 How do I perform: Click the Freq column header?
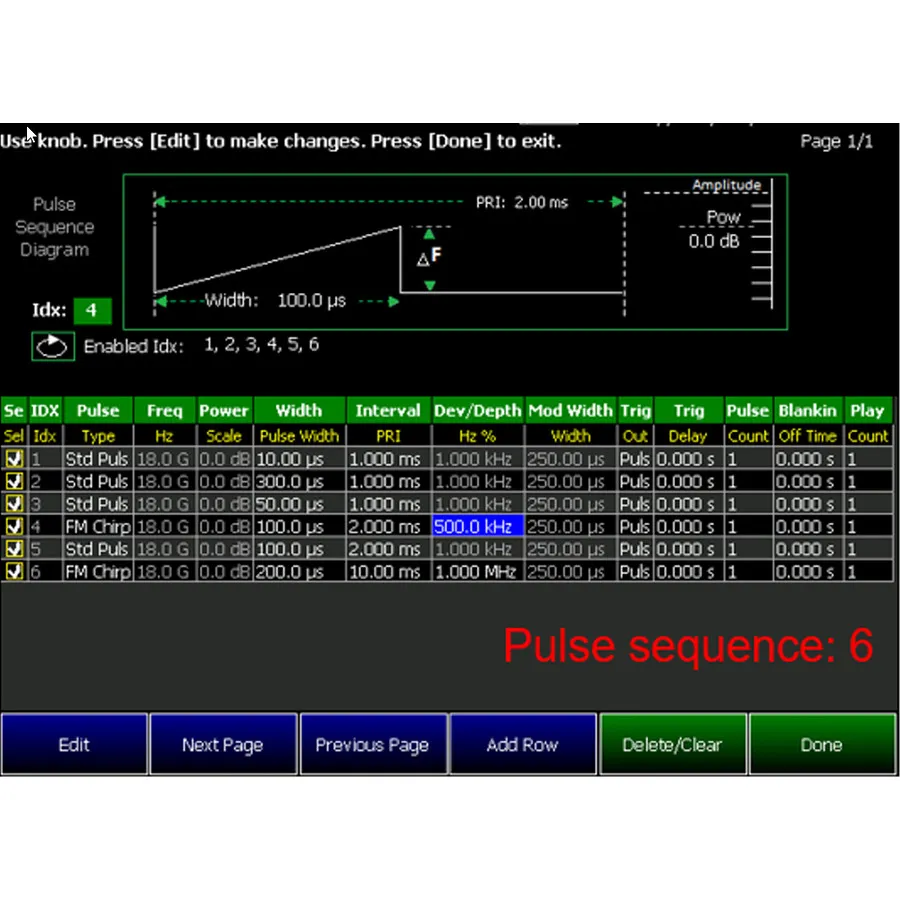pos(164,410)
